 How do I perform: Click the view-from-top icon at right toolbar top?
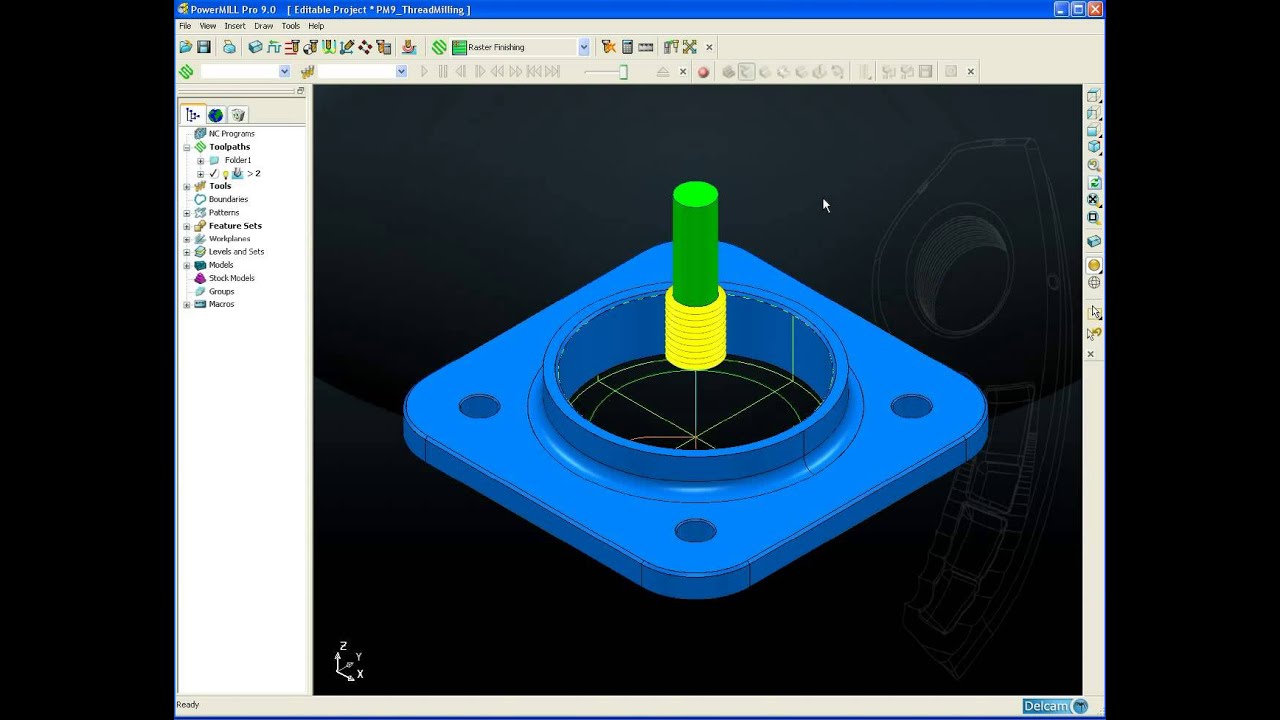click(x=1094, y=96)
